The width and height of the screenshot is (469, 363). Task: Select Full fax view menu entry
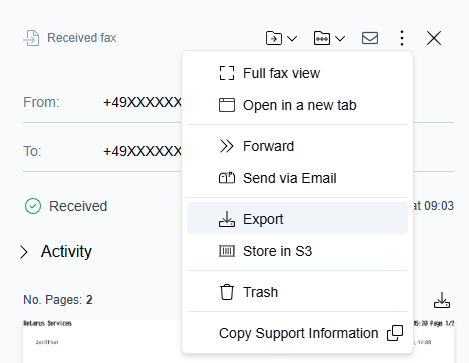click(297, 73)
